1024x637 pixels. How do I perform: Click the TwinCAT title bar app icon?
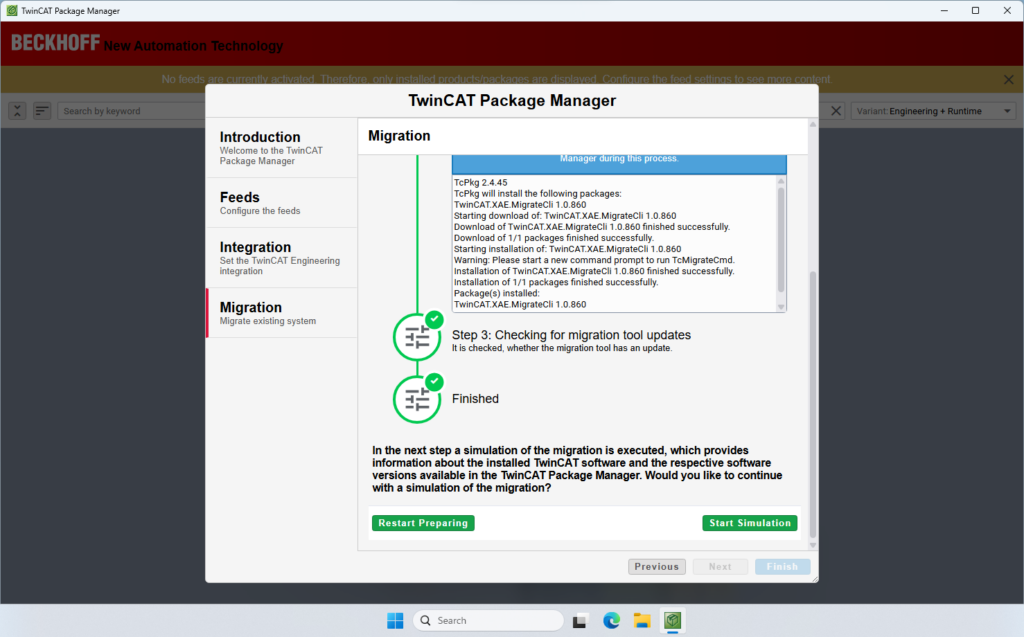tap(12, 10)
